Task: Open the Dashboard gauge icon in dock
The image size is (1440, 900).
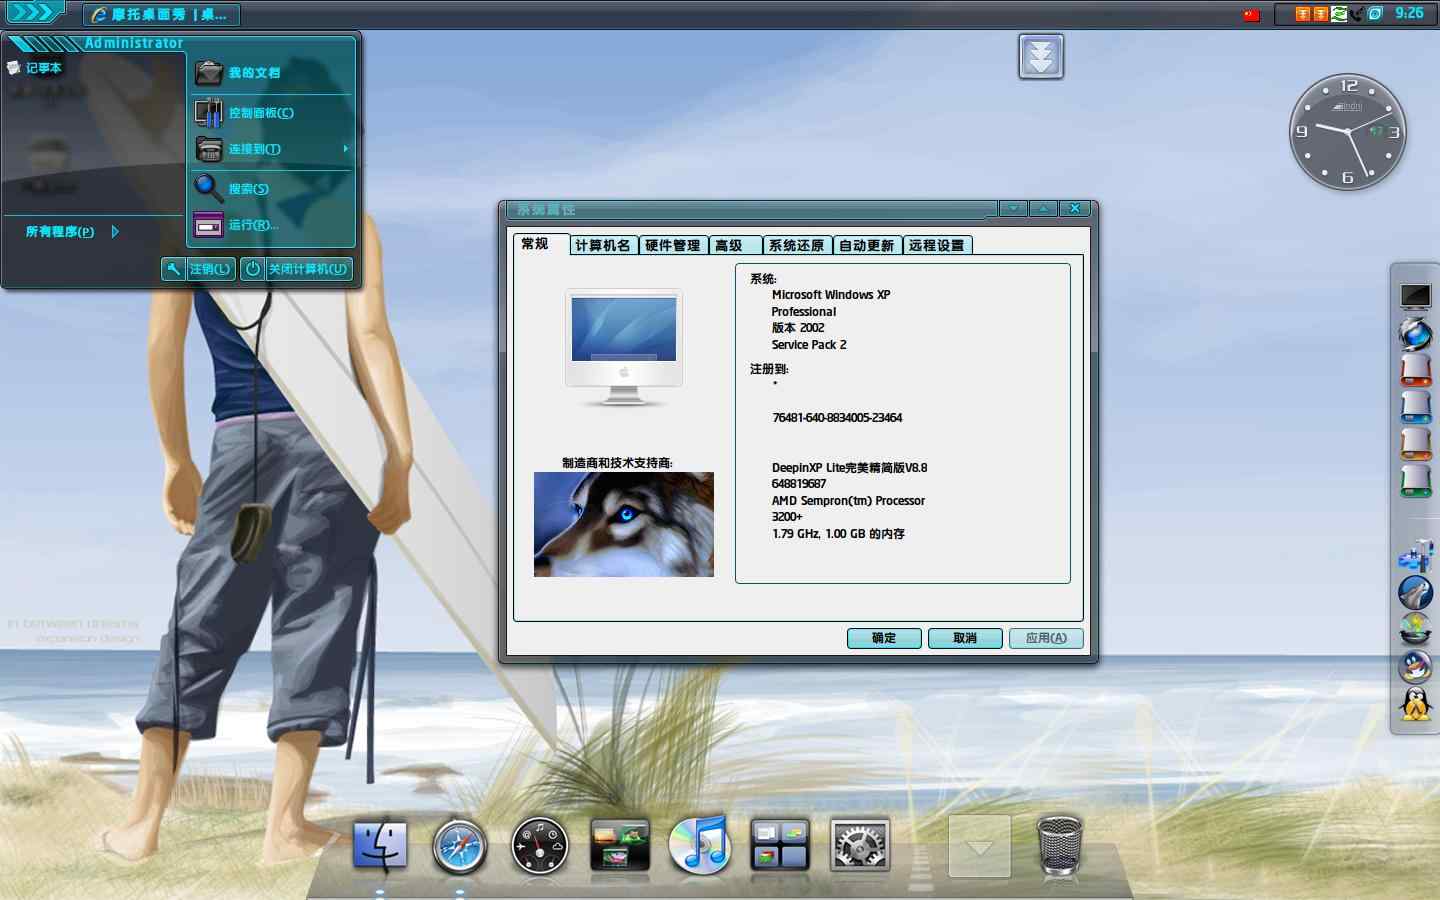Action: tap(540, 847)
